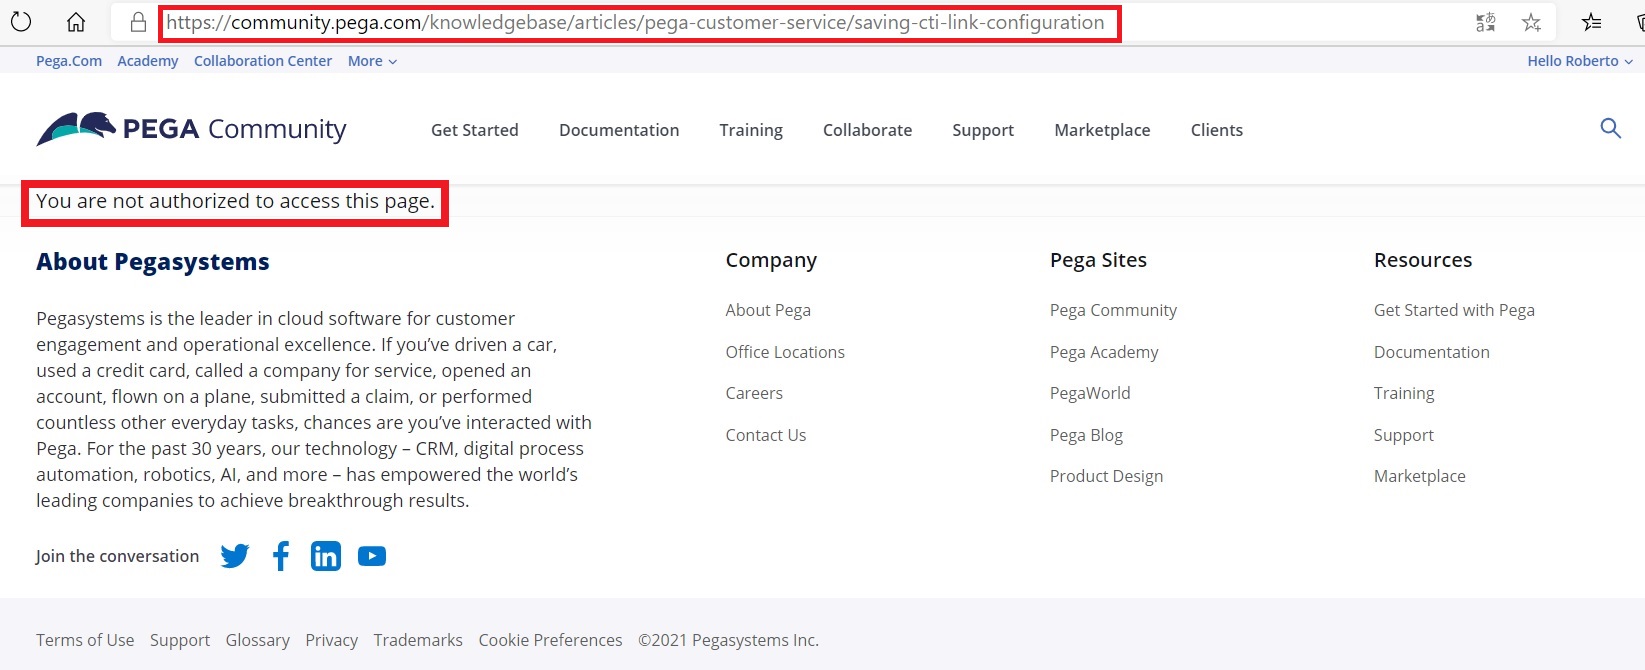The width and height of the screenshot is (1645, 670).
Task: Open the Privacy link
Action: tap(332, 640)
